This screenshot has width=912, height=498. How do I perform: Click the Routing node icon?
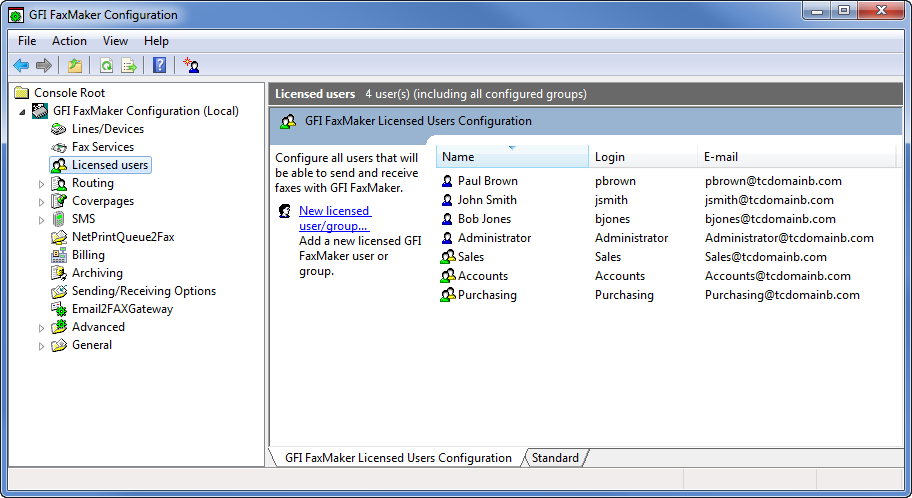(x=59, y=183)
